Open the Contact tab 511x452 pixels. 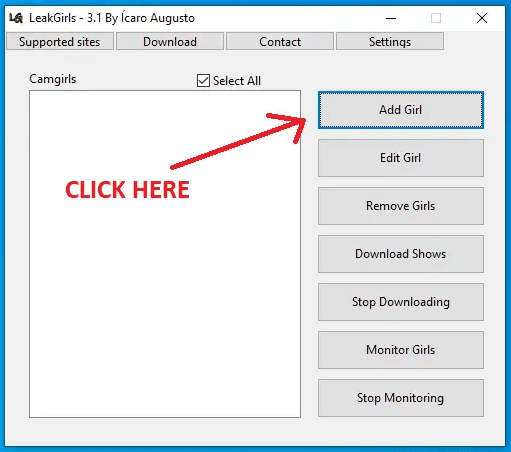[x=280, y=41]
